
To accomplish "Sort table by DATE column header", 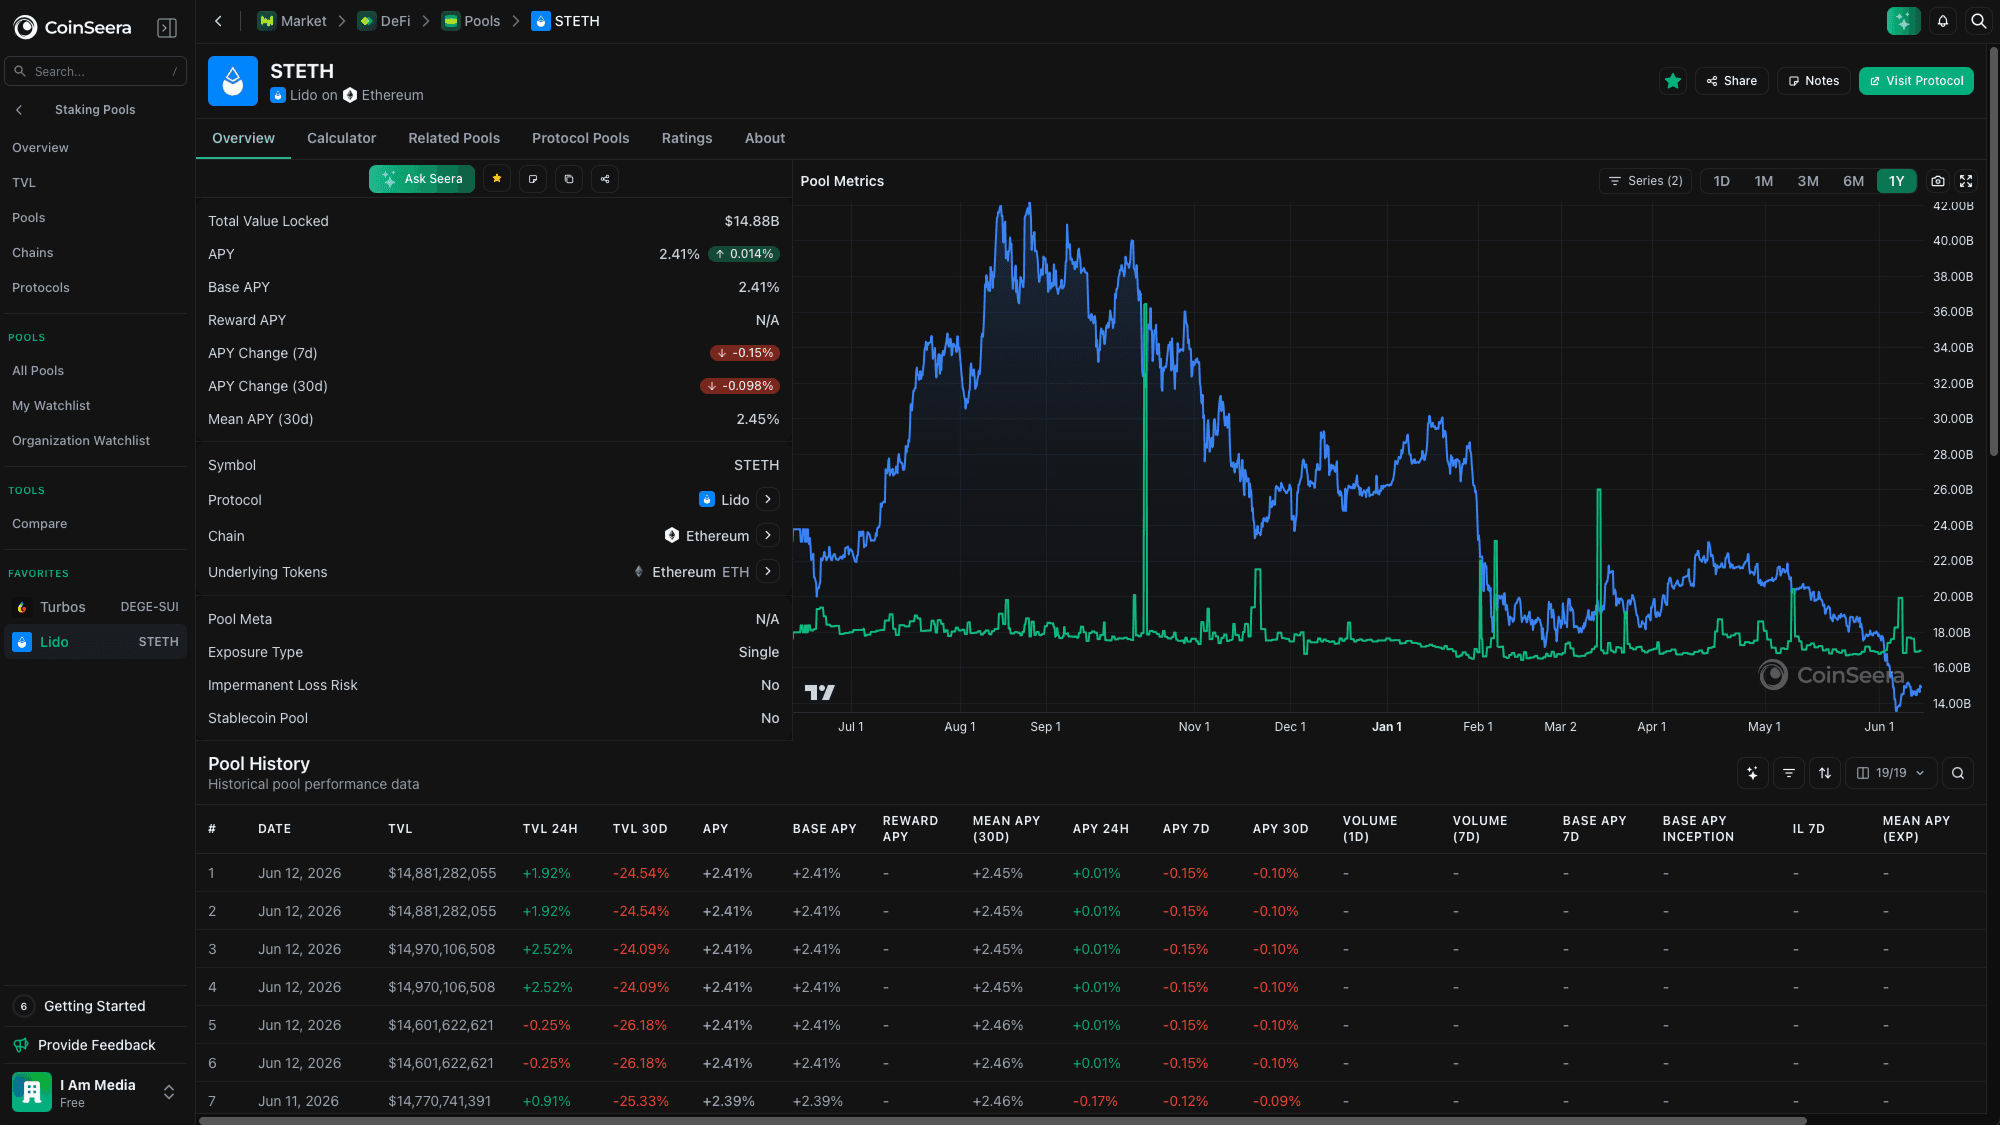I will point(274,829).
